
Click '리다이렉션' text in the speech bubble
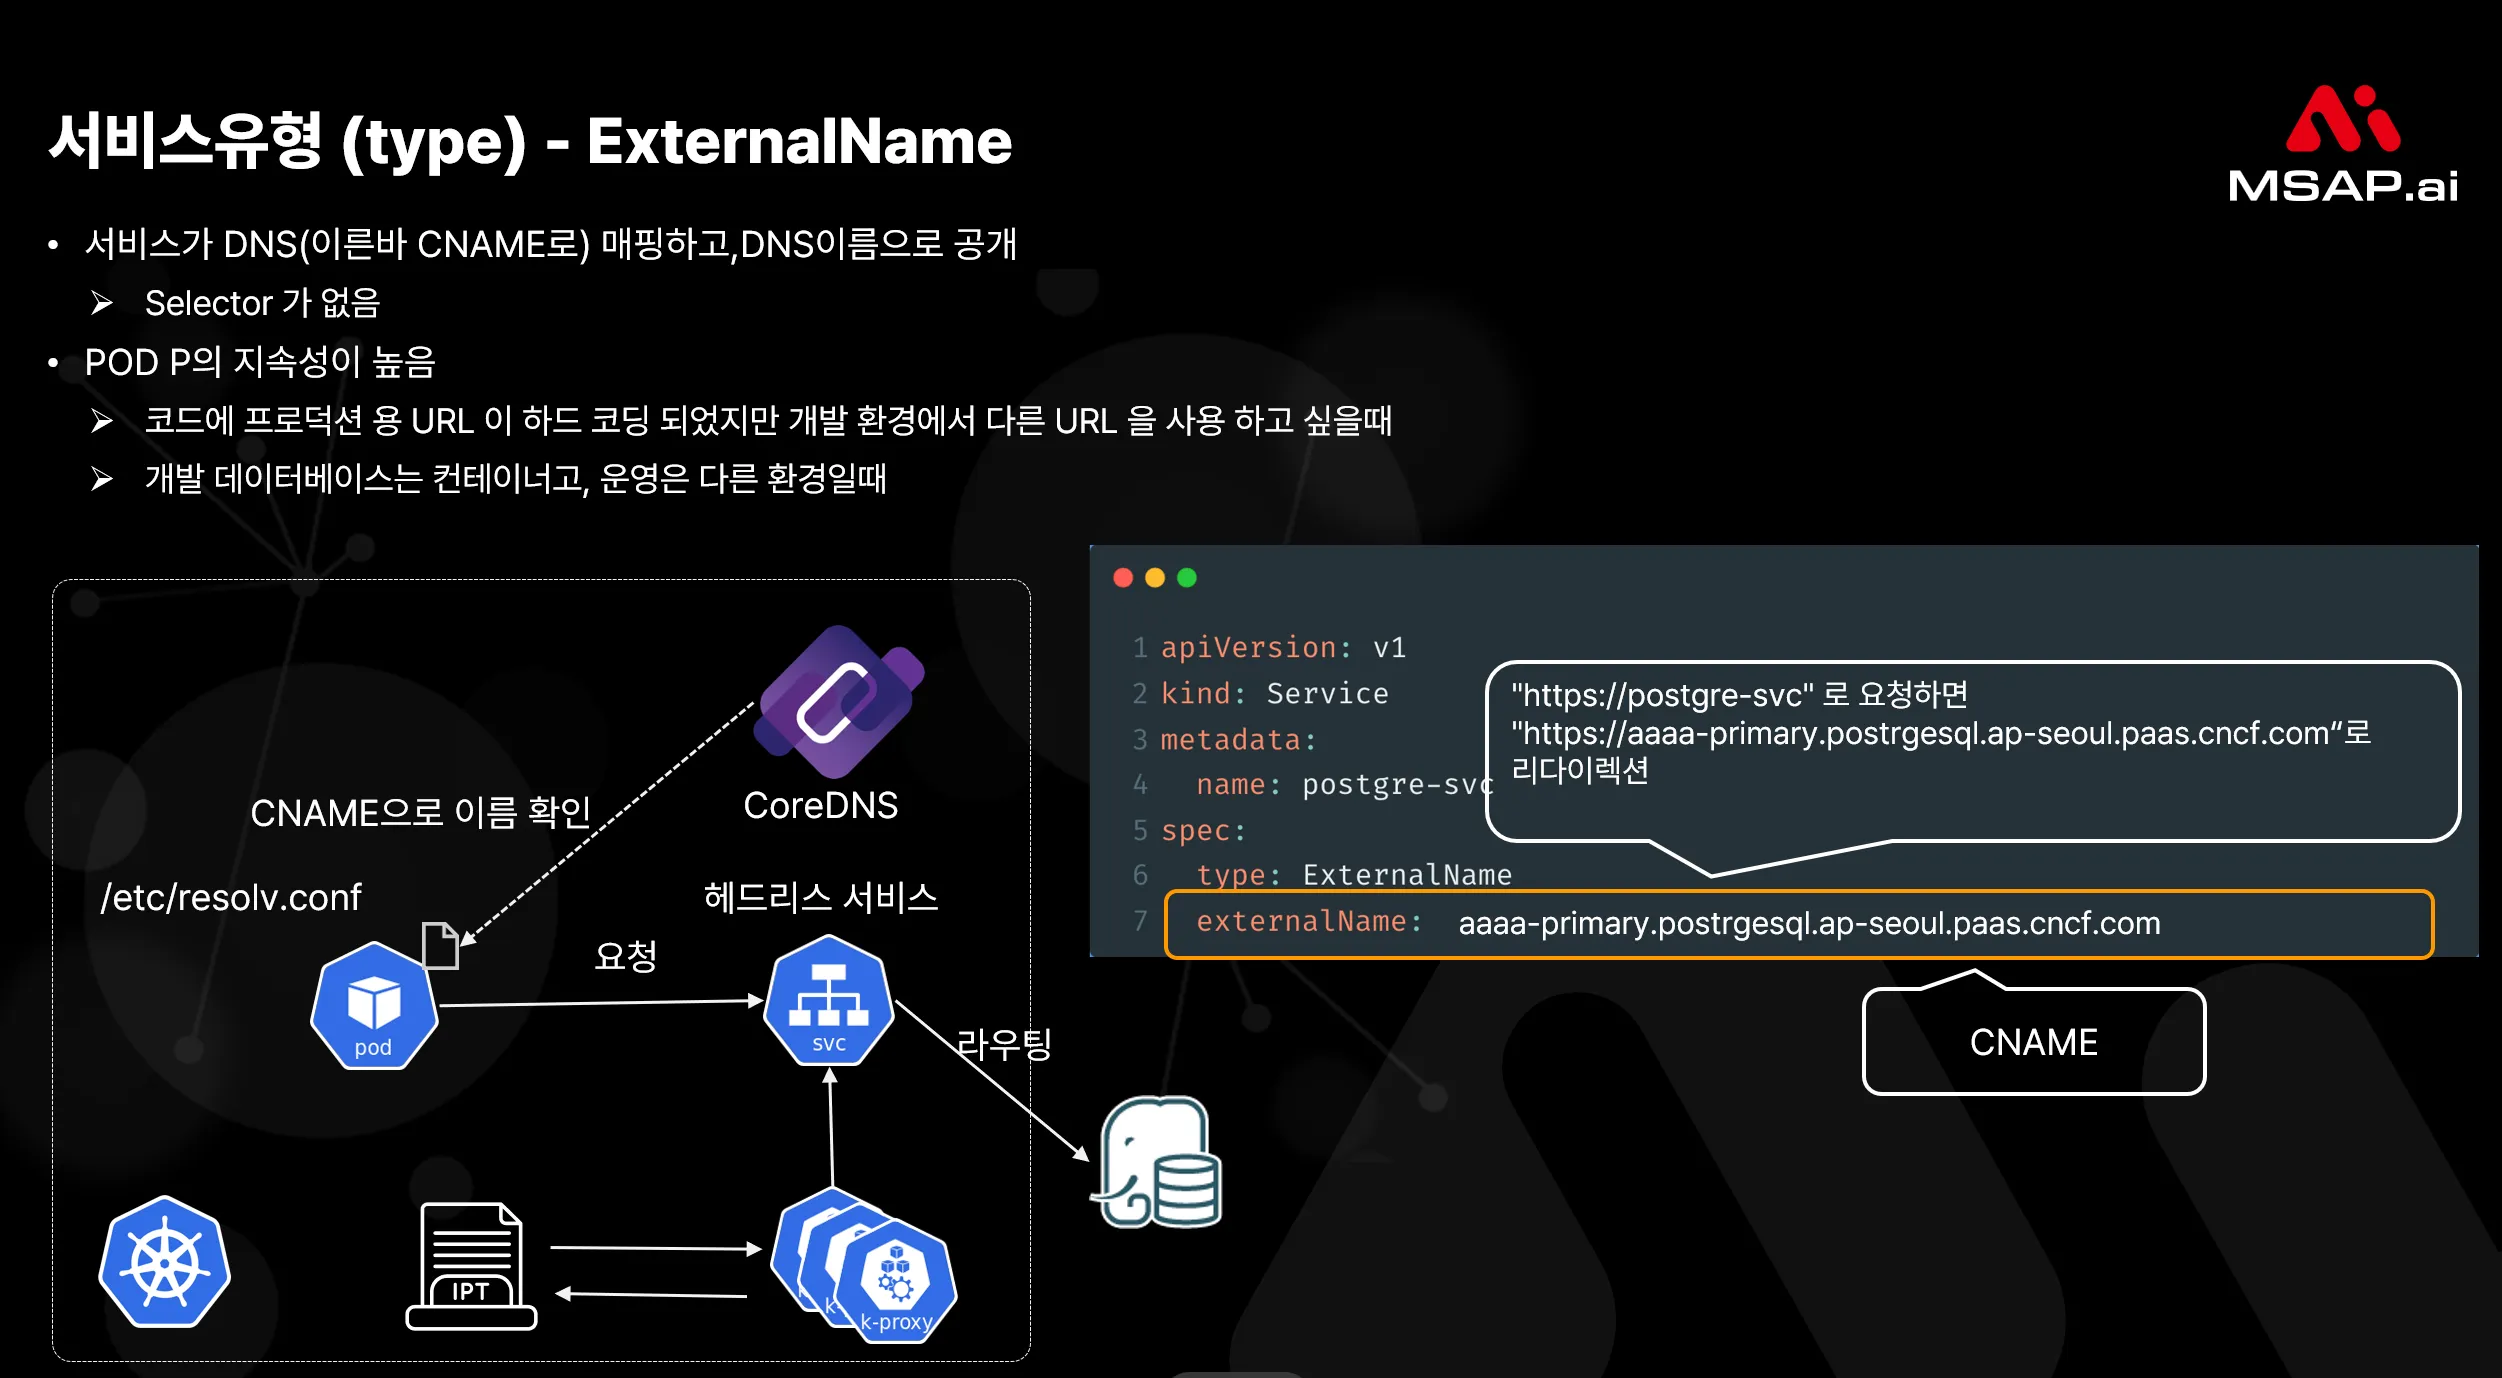1580,770
